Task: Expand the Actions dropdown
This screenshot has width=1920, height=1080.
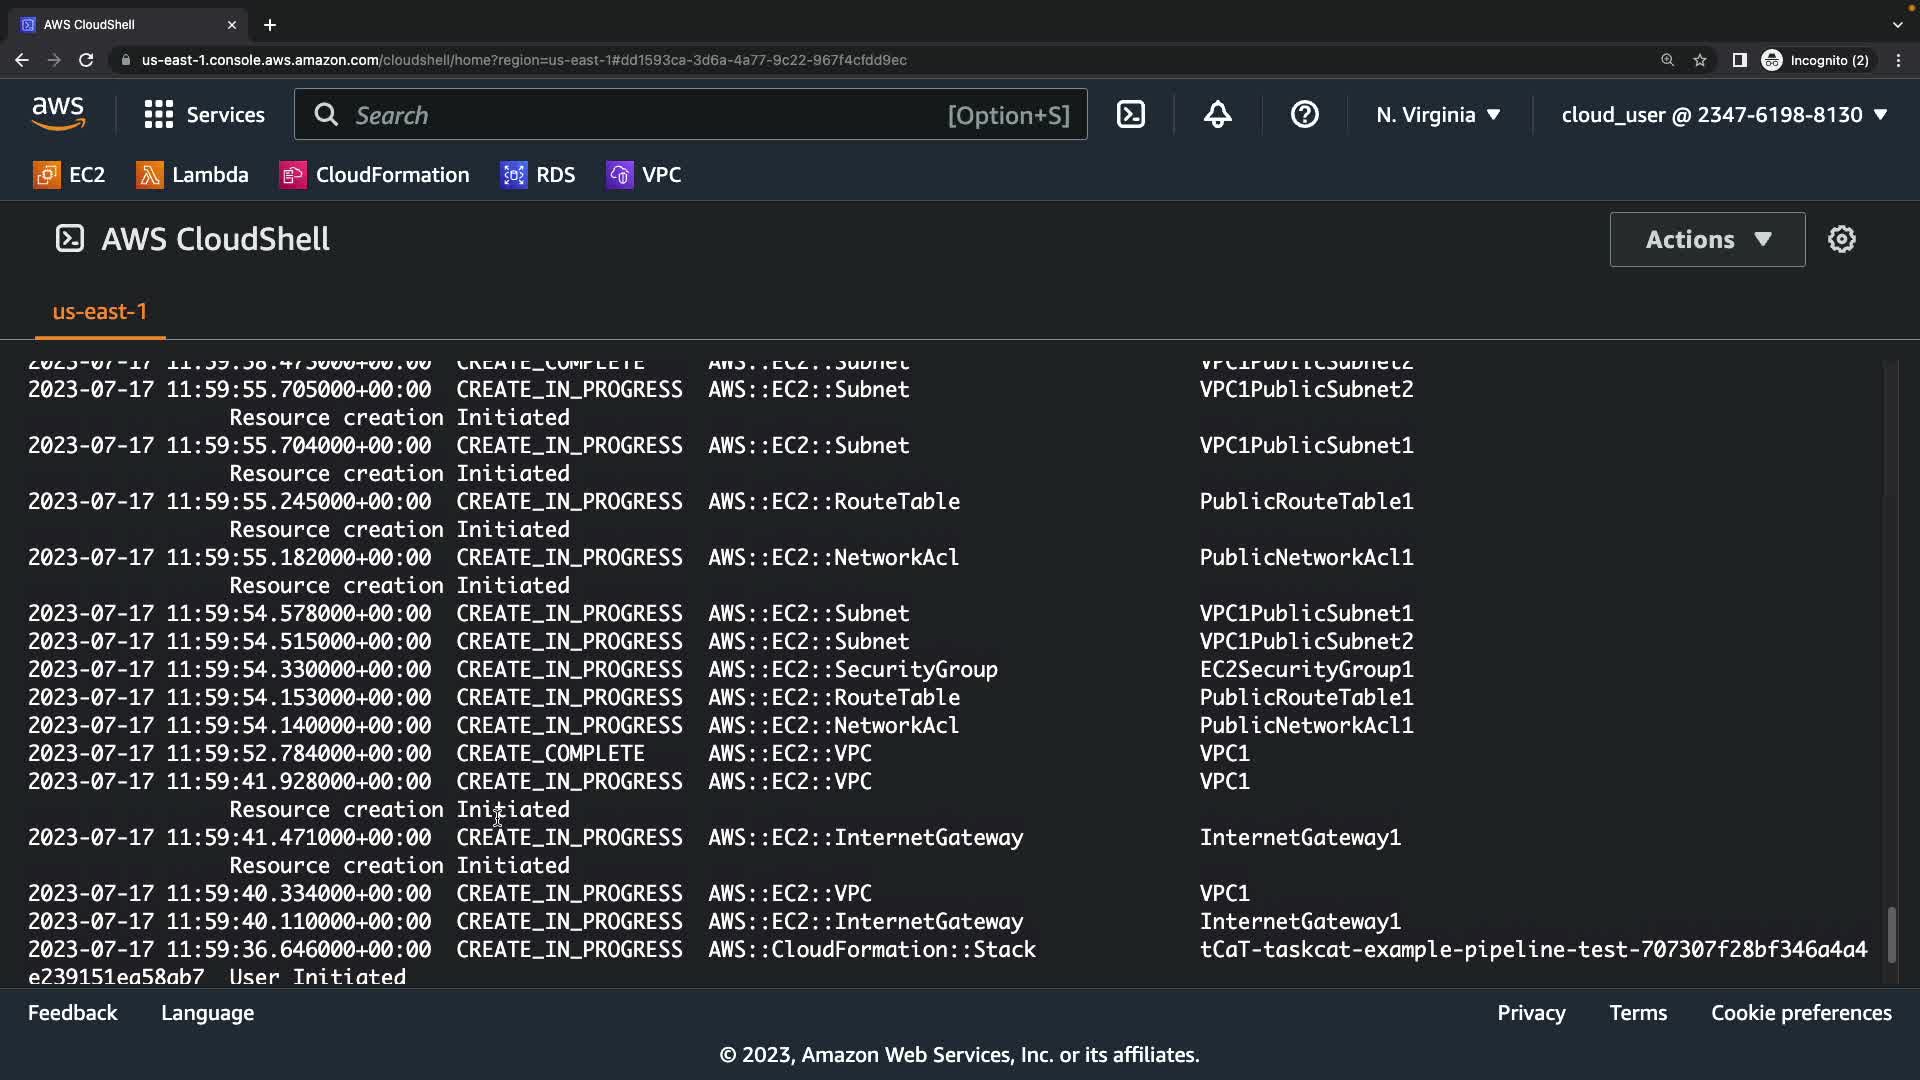Action: pyautogui.click(x=1707, y=239)
